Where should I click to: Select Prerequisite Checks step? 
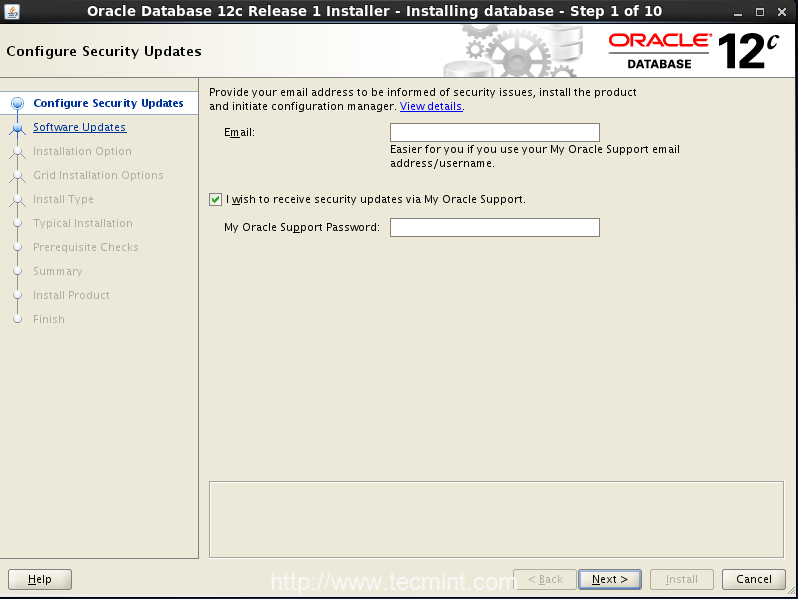tap(86, 247)
